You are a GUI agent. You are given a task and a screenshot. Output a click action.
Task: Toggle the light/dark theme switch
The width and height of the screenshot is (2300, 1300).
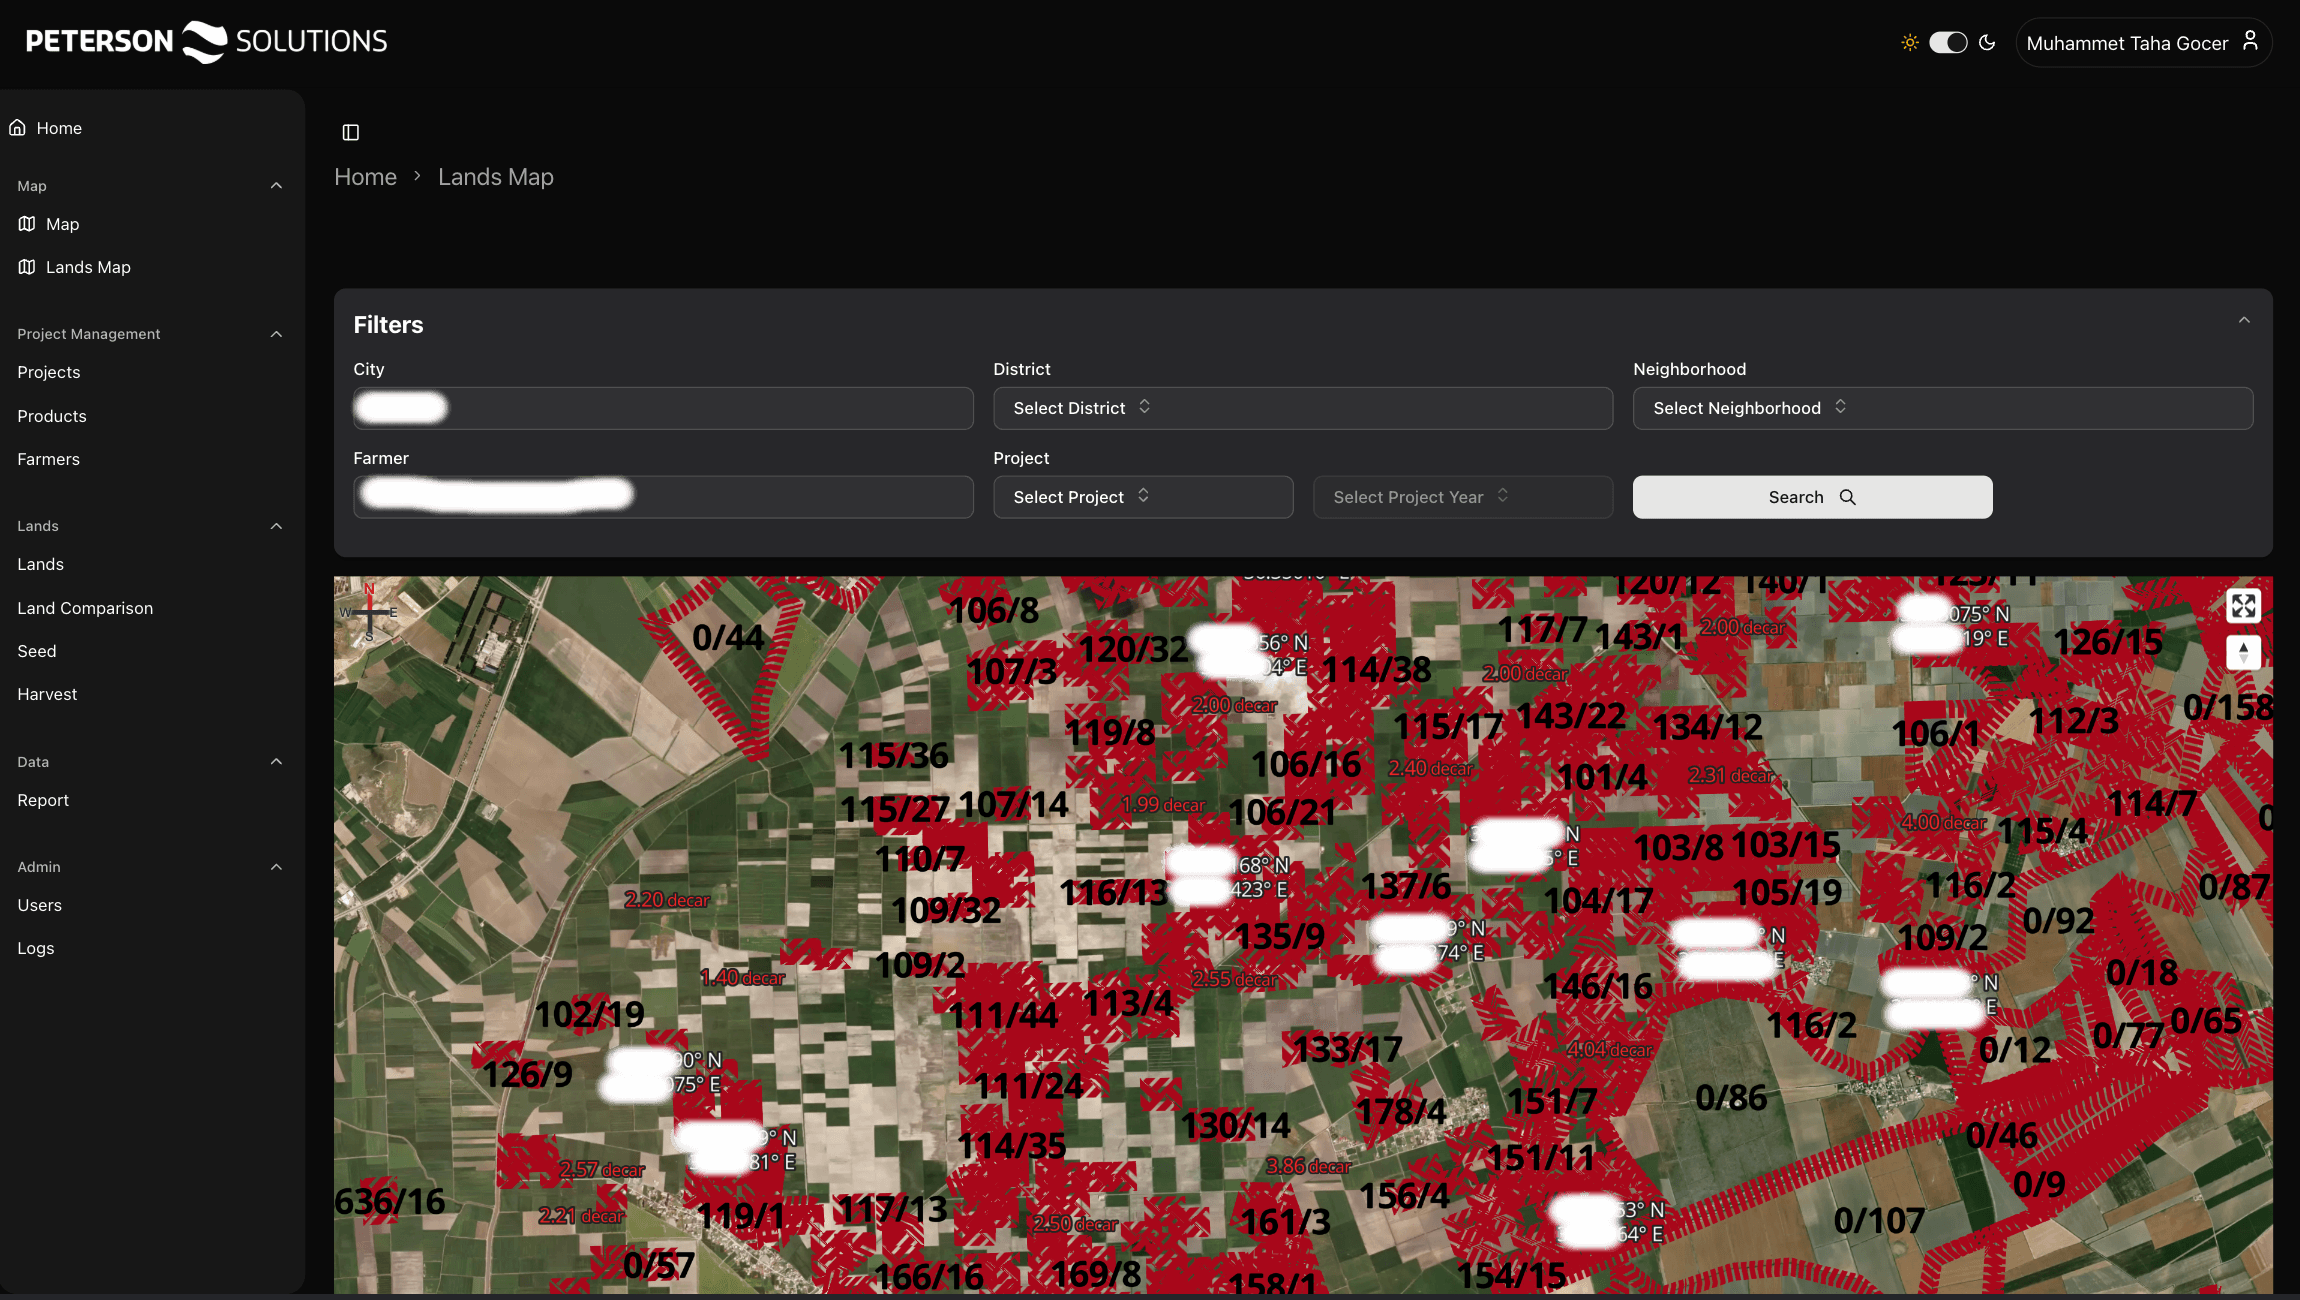1948,43
